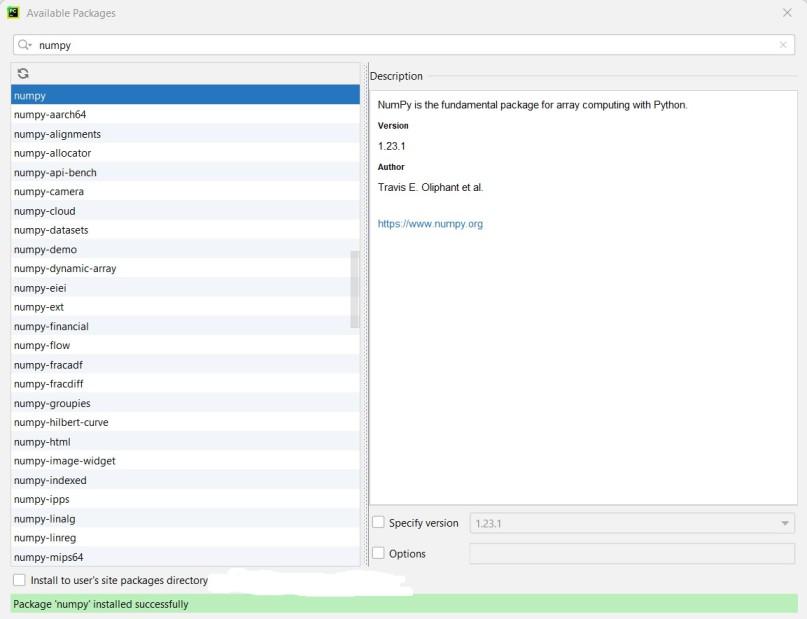Select numpy-ext package
807x619 pixels.
pyautogui.click(x=185, y=307)
